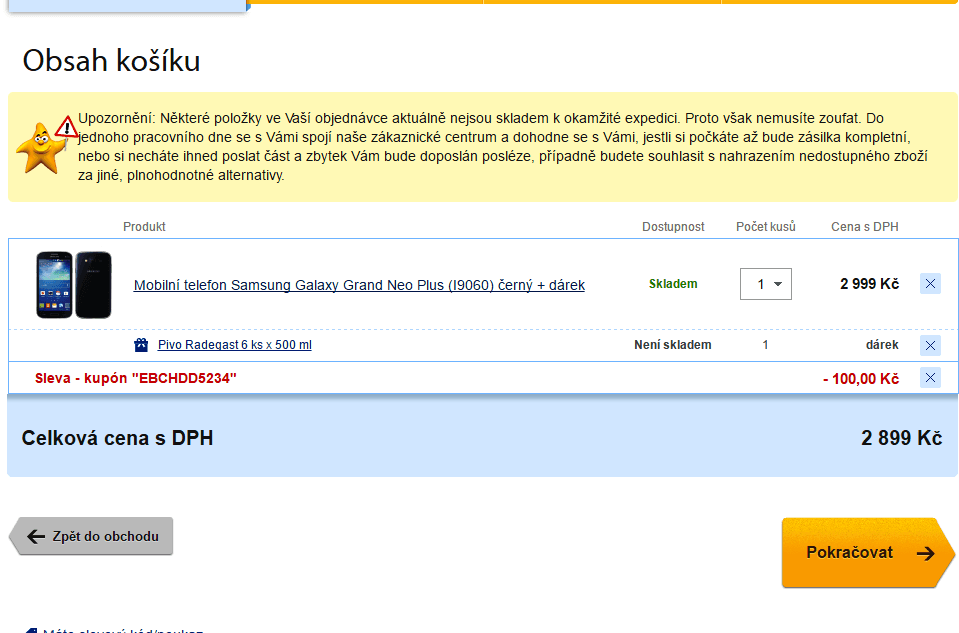Click the Sleva - kupón "EBCHDD5234" text

(136, 379)
